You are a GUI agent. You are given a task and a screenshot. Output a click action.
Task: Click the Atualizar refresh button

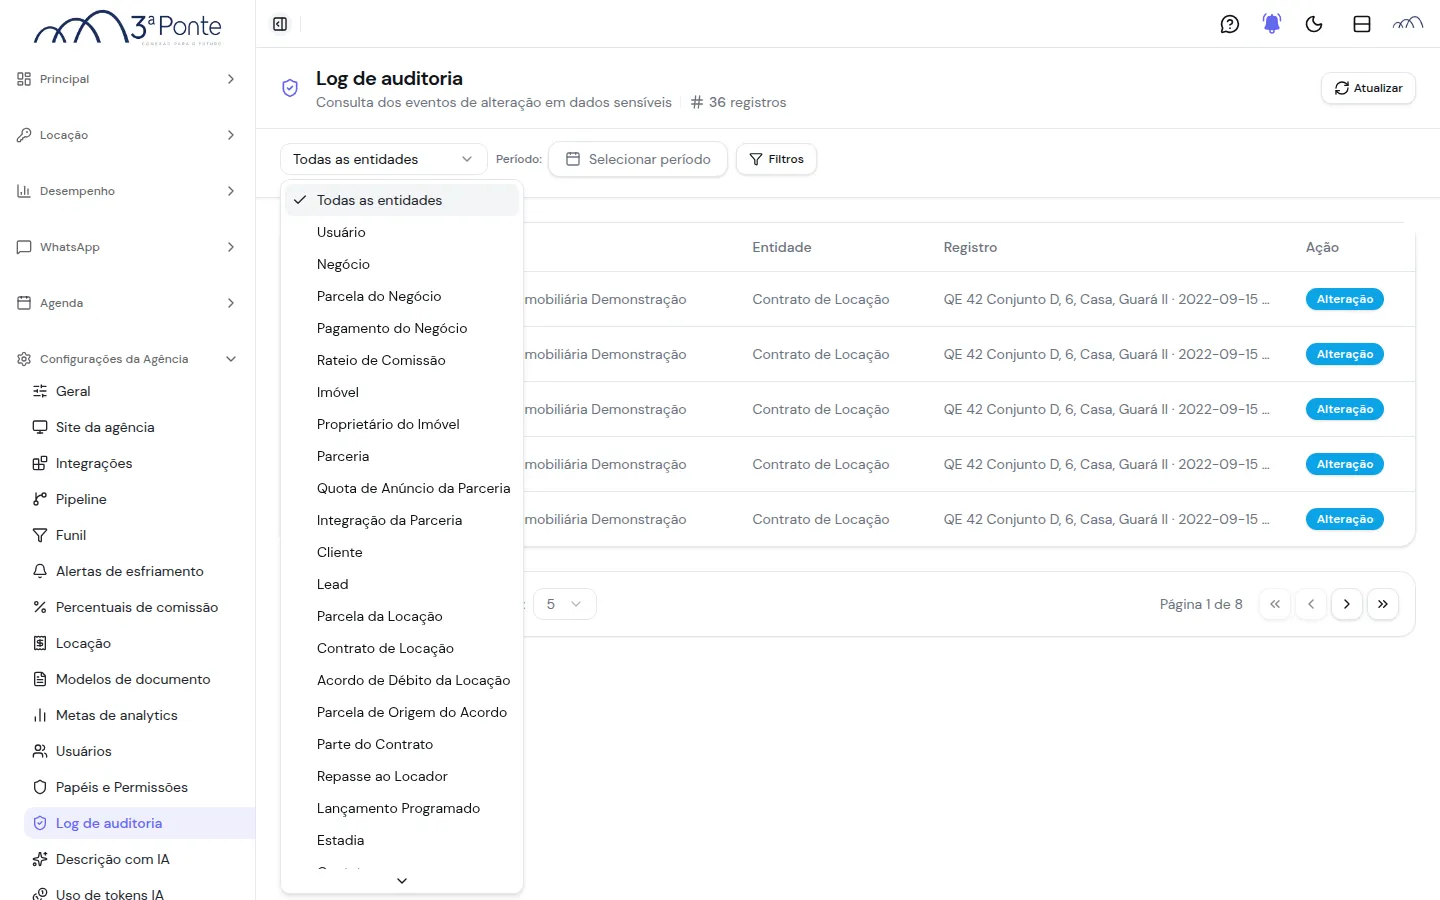[1368, 88]
